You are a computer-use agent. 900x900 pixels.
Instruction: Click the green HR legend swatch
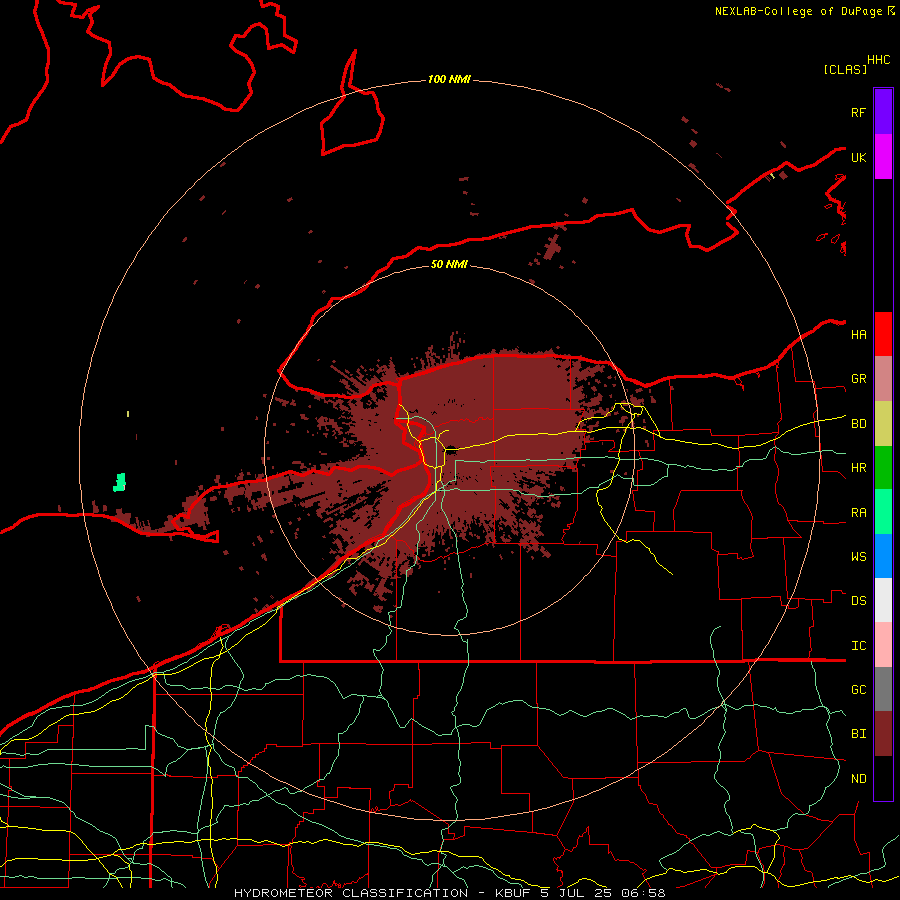click(x=883, y=468)
